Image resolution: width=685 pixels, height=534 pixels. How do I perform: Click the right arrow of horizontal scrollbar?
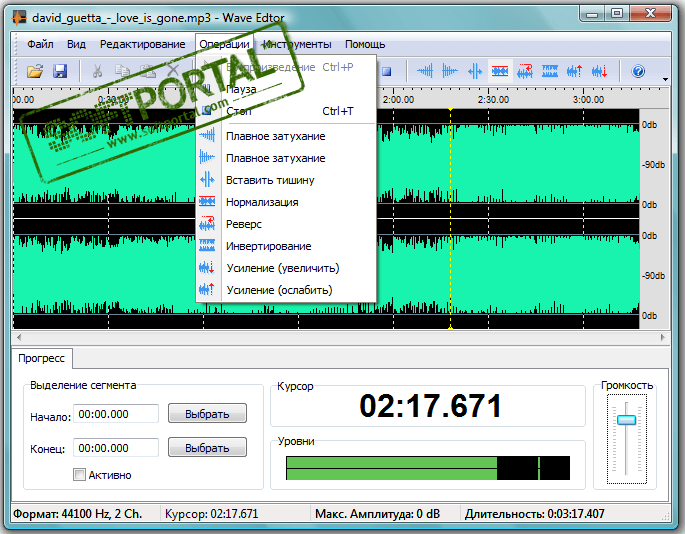tap(663, 337)
